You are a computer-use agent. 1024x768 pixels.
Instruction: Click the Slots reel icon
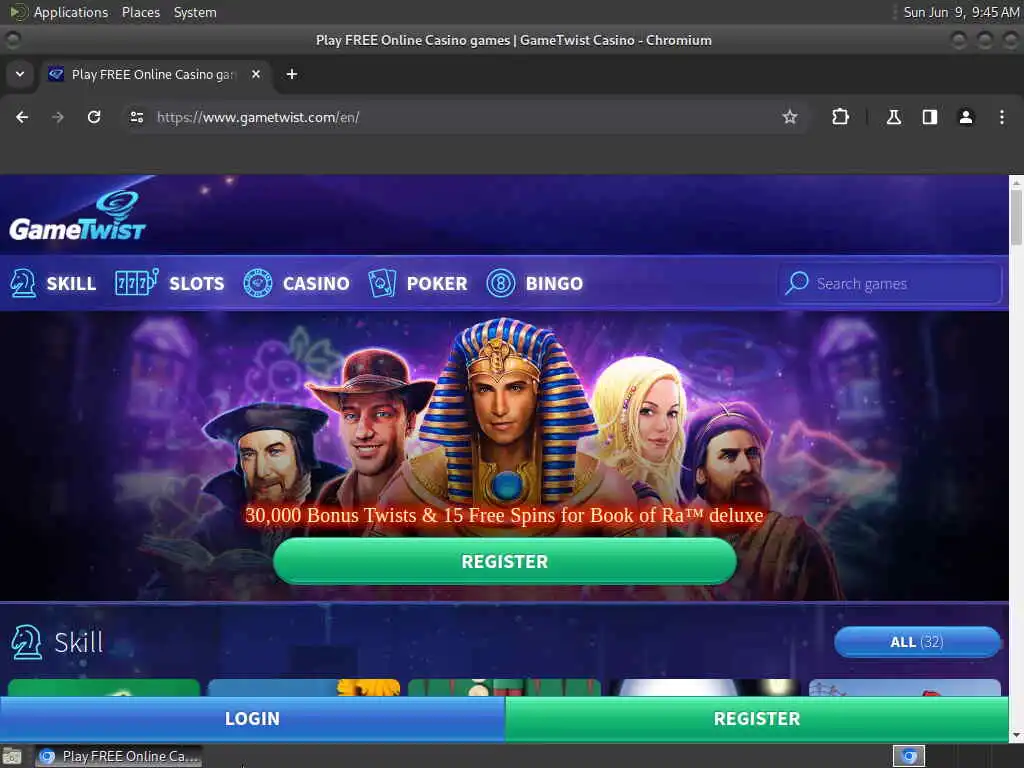tap(136, 283)
